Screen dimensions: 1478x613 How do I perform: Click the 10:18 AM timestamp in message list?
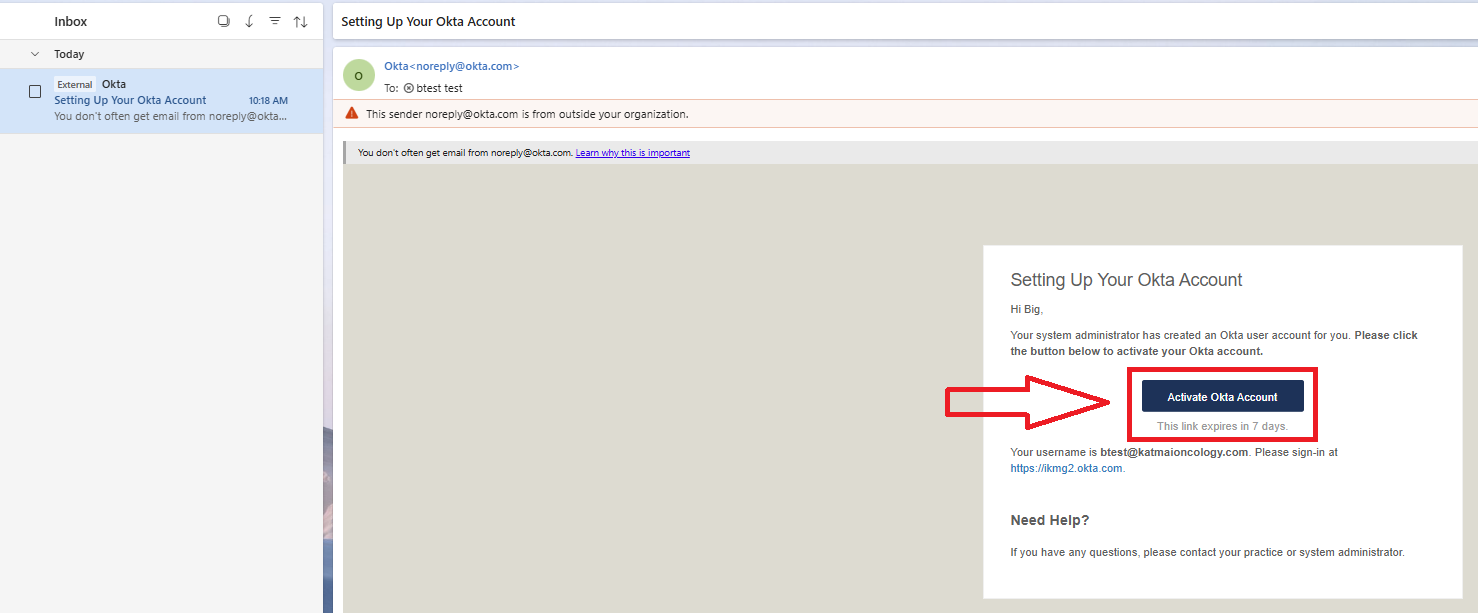coord(268,101)
